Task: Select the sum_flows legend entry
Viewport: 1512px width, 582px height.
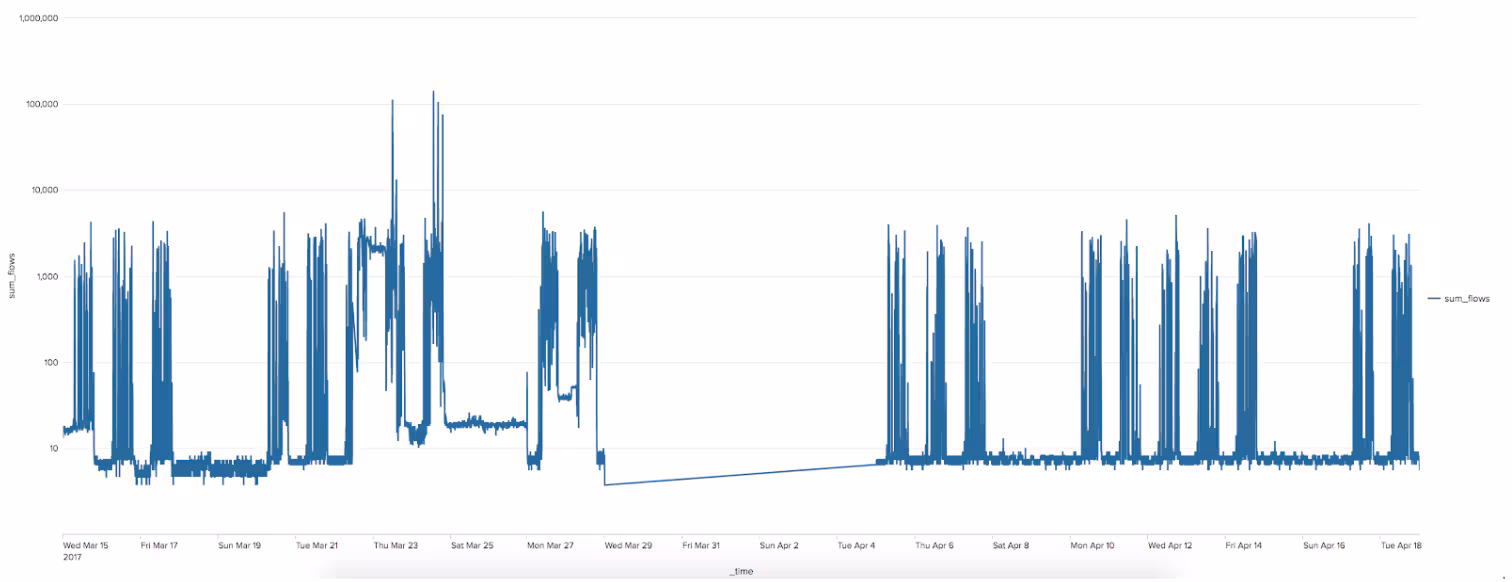Action: (1466, 298)
